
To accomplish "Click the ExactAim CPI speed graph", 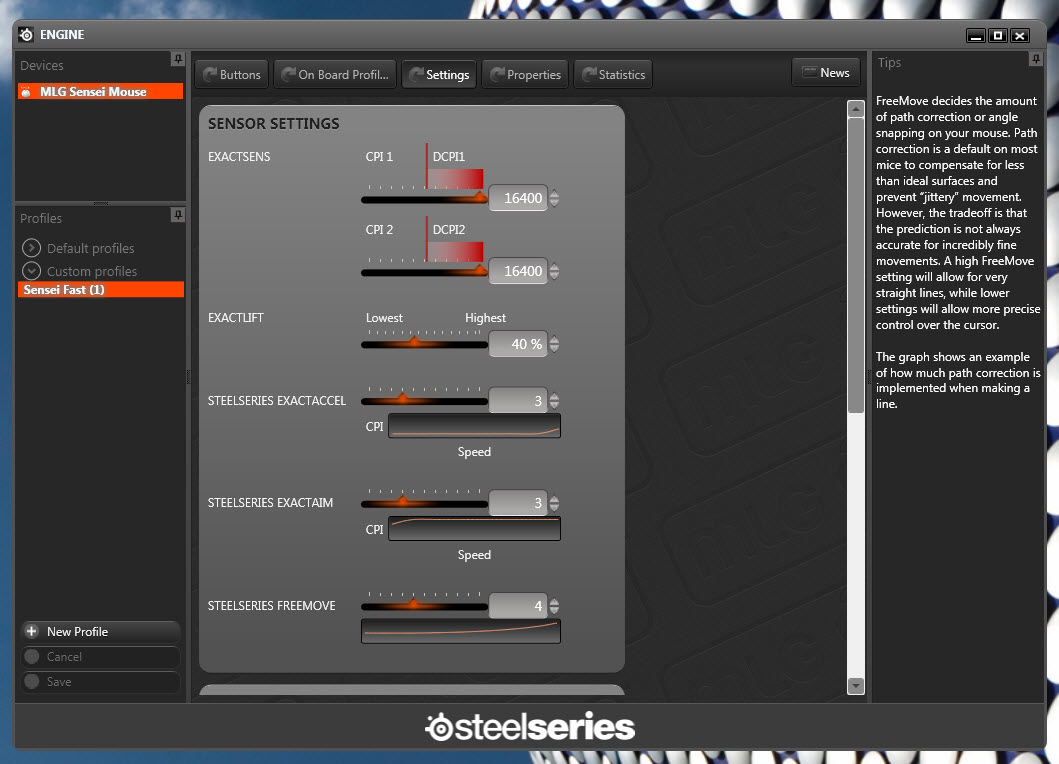I will pos(474,529).
